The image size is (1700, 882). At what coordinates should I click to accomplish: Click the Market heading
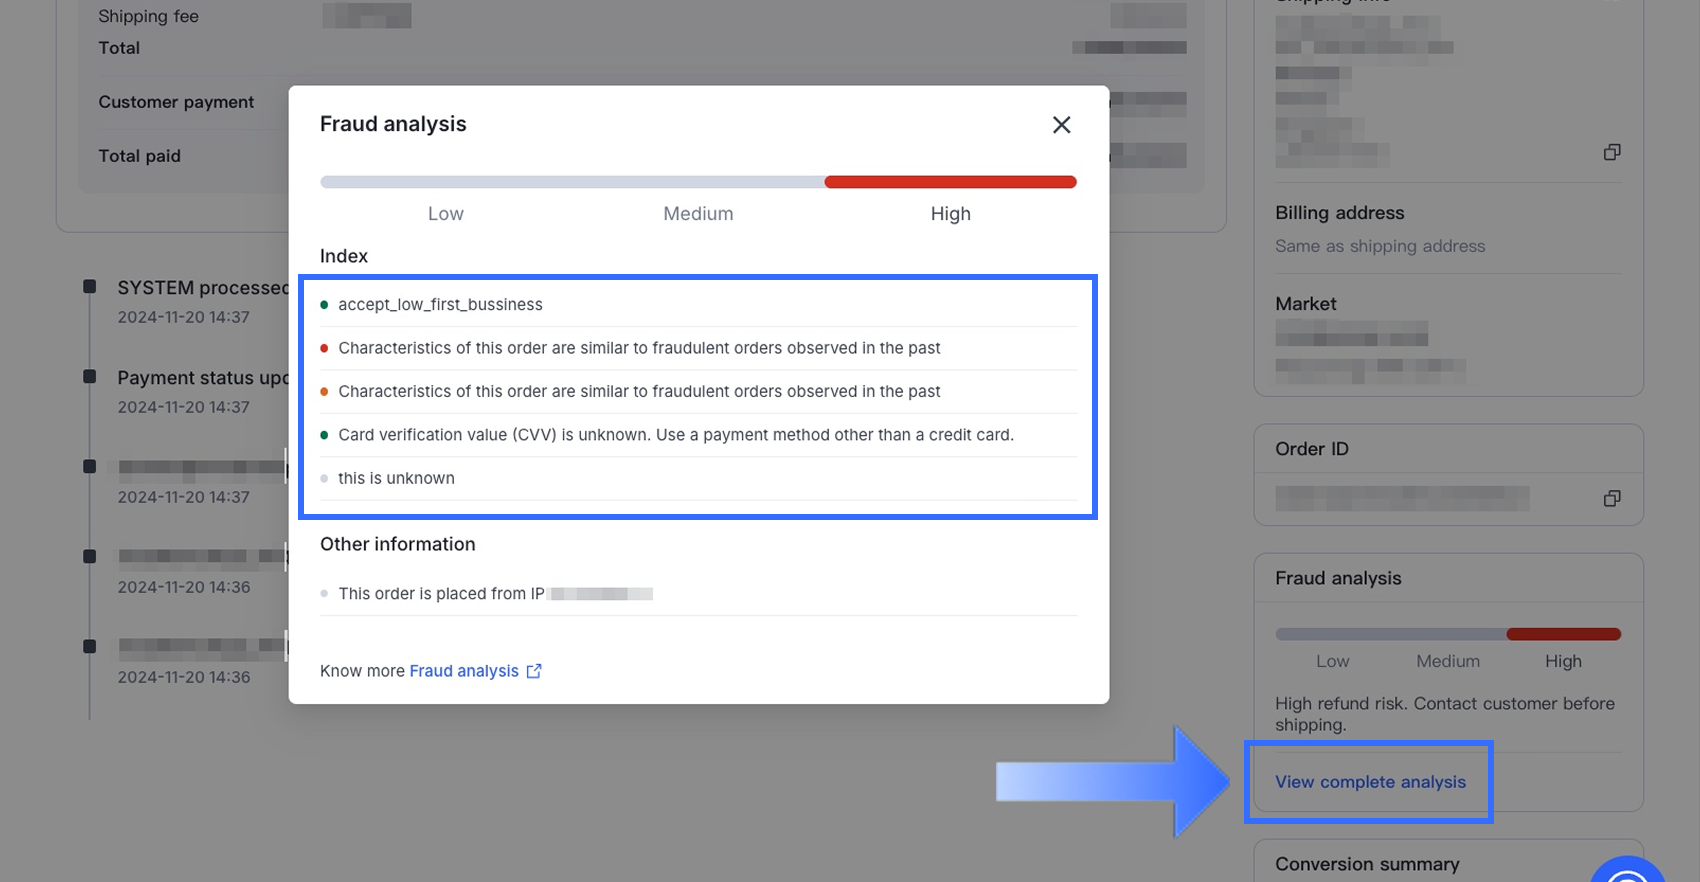tap(1305, 304)
